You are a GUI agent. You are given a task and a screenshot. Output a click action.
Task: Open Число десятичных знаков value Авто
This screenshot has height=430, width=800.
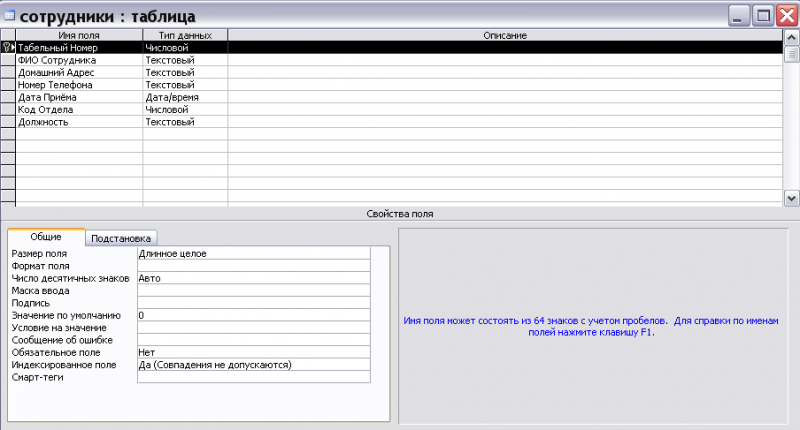254,278
